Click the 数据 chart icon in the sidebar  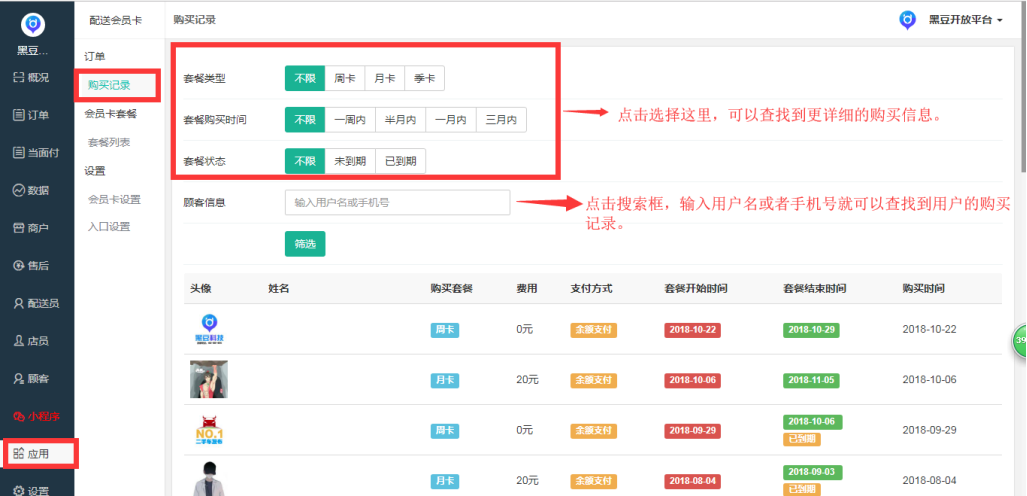[18, 190]
